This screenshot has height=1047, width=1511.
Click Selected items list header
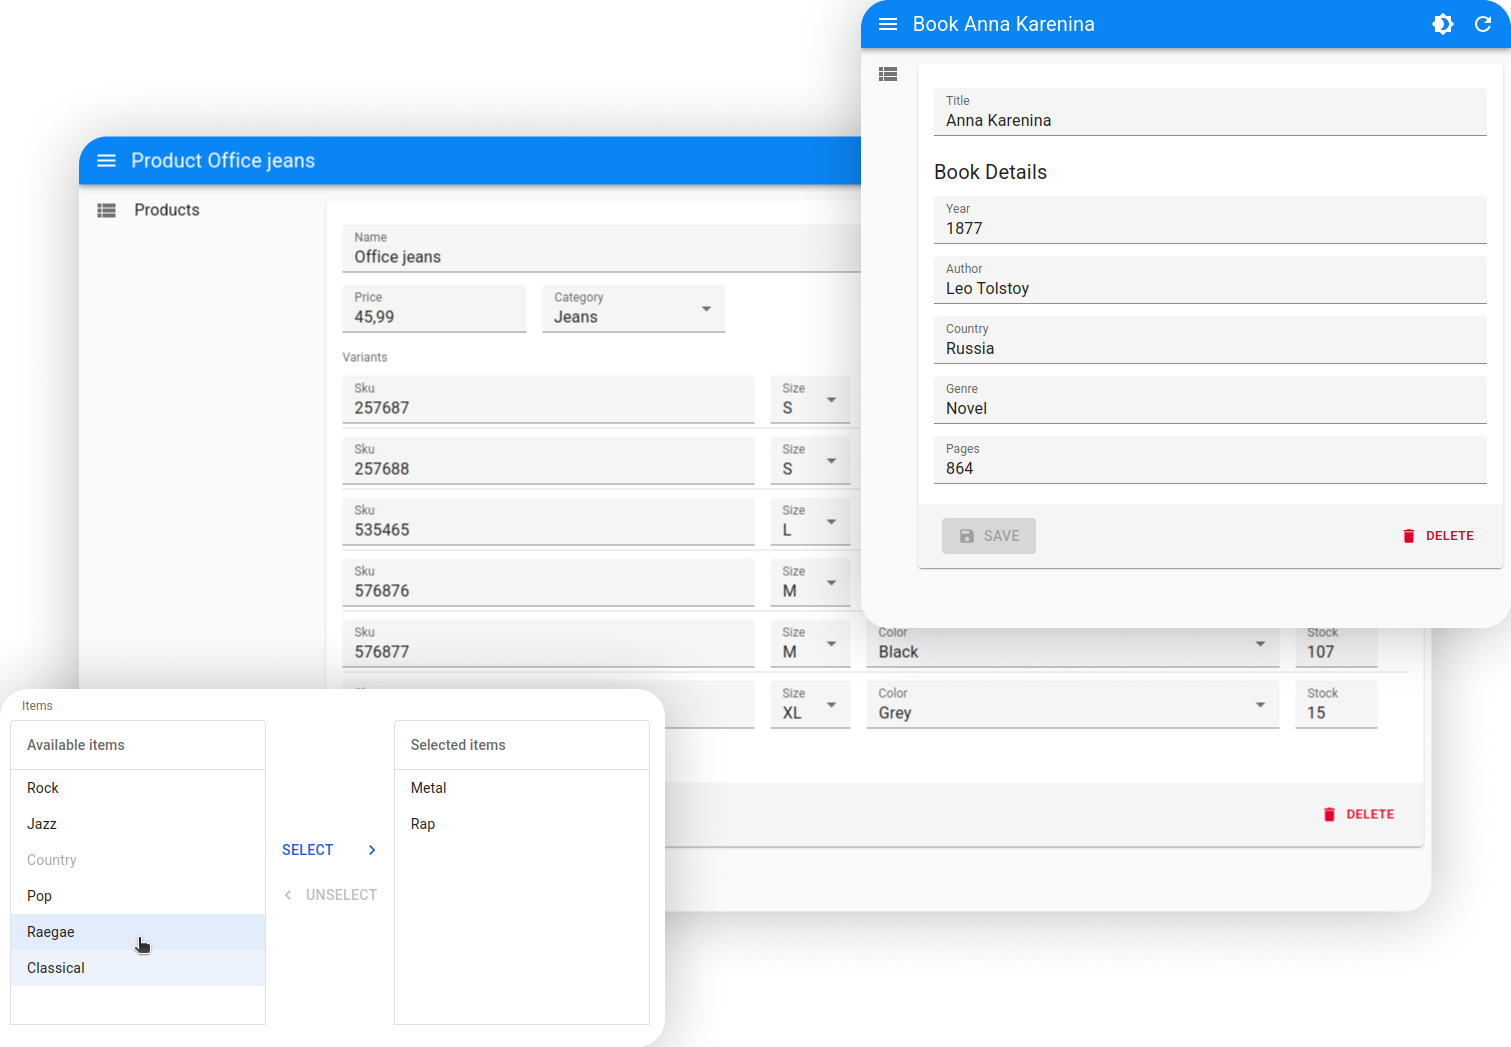[522, 745]
